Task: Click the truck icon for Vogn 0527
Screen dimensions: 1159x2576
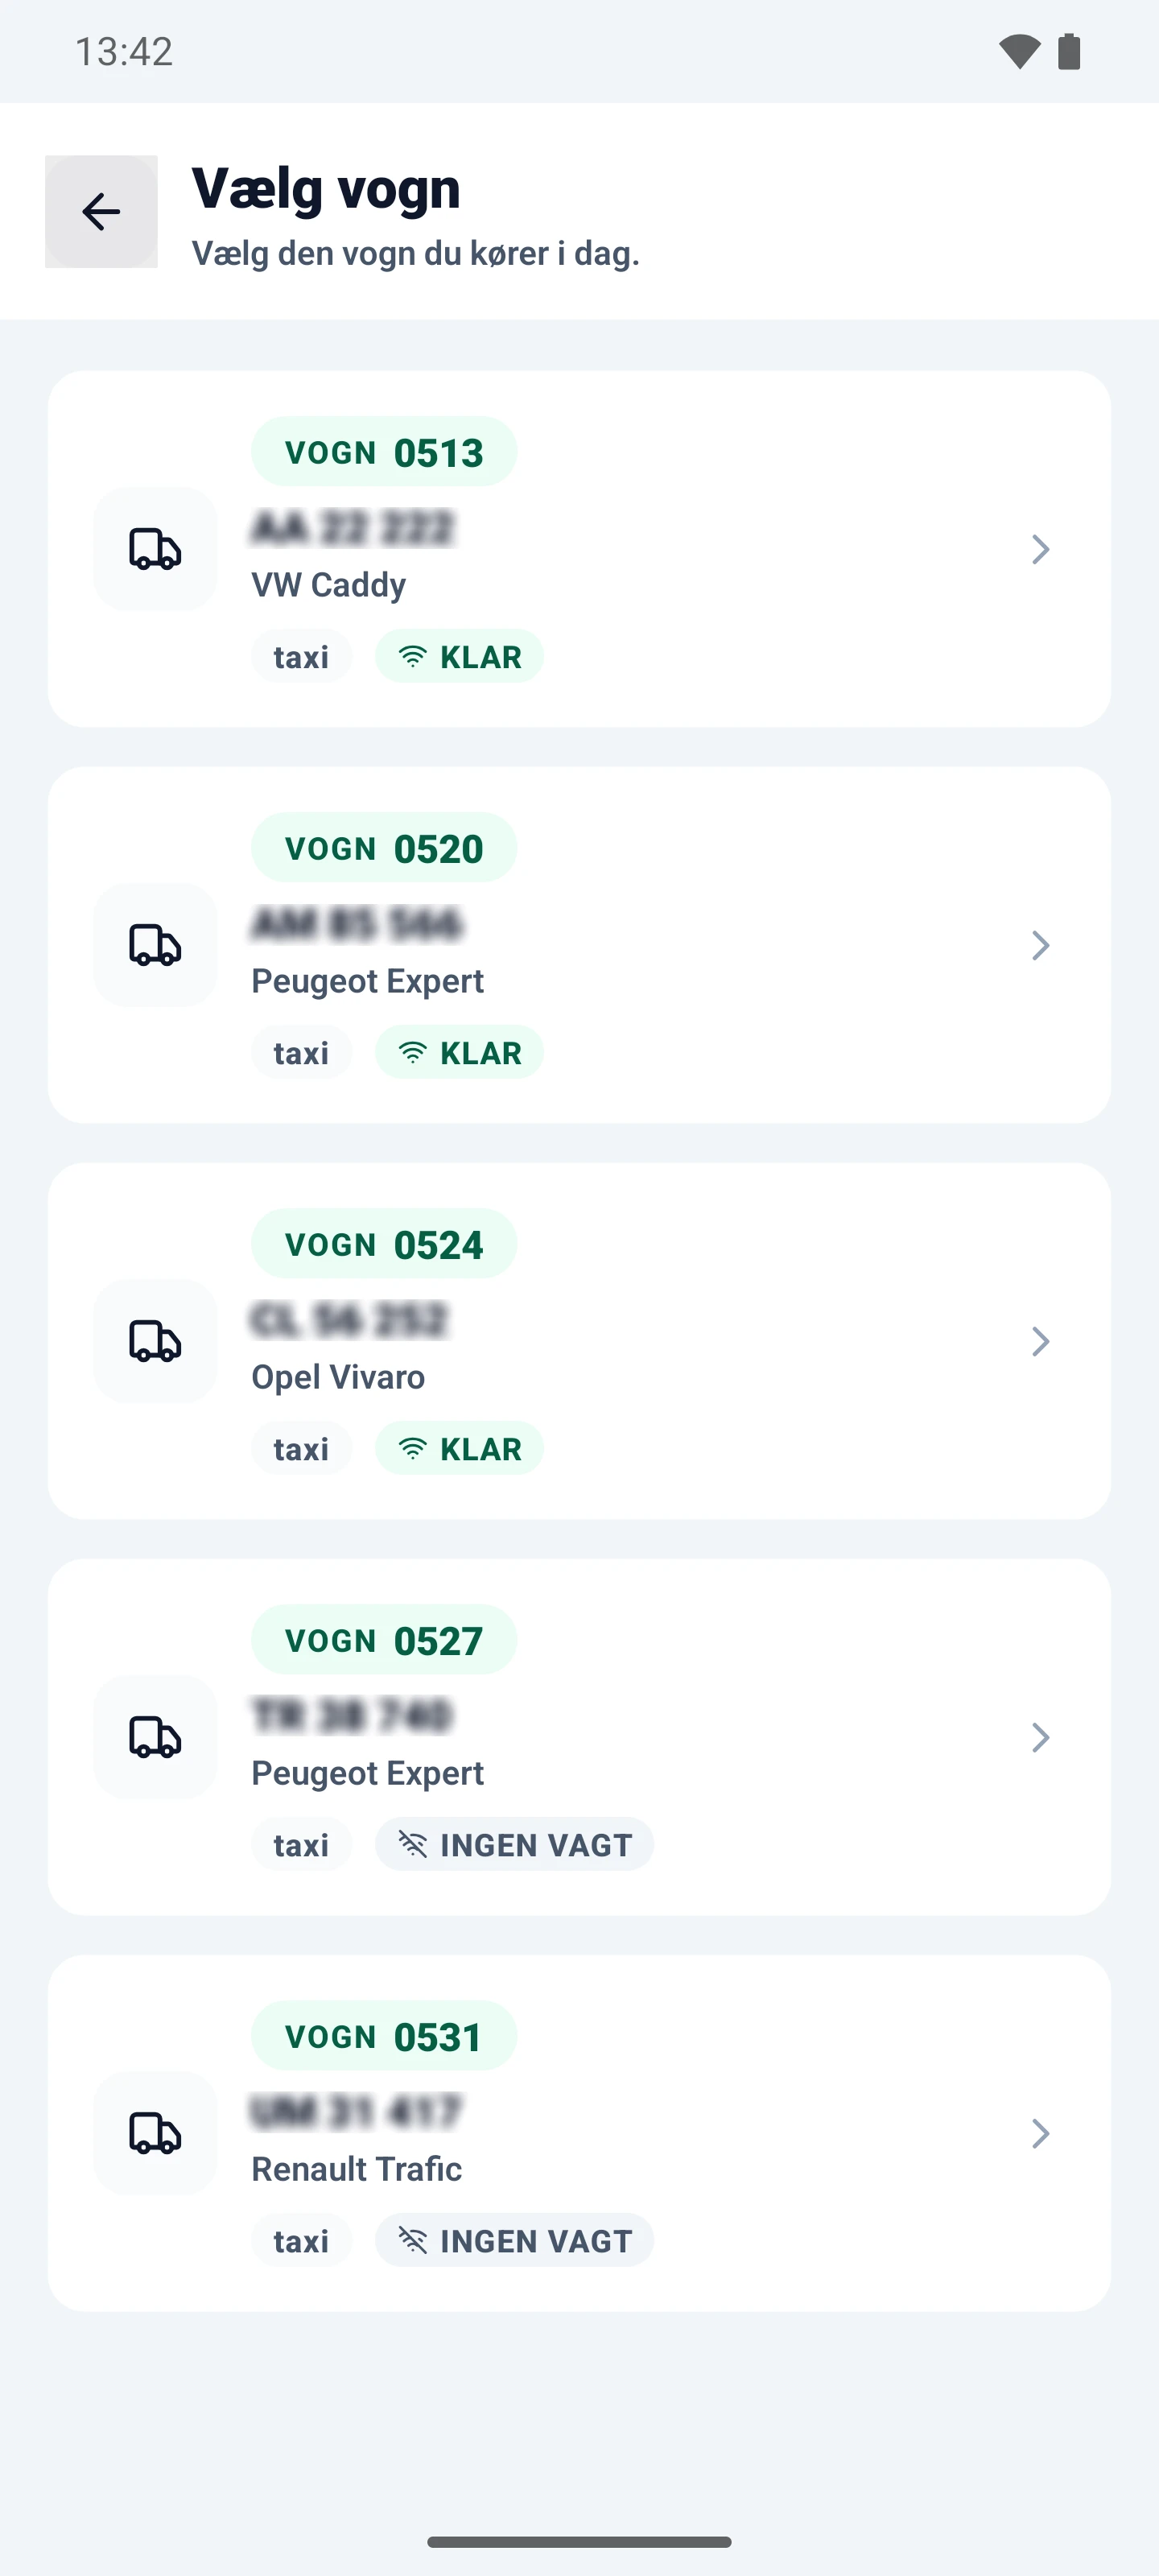Action: tap(155, 1737)
